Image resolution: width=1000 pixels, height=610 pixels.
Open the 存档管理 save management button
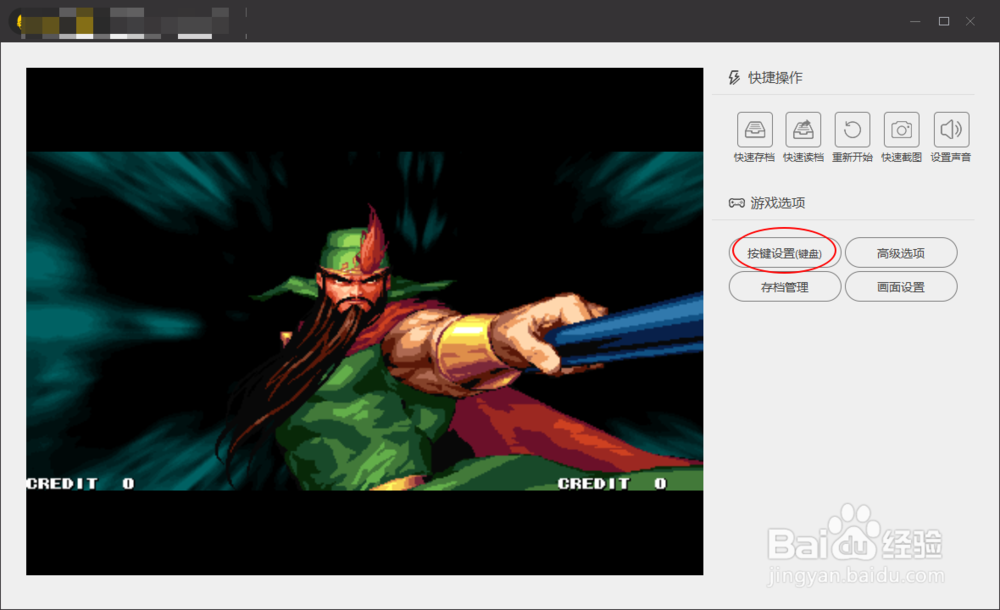[x=784, y=287]
